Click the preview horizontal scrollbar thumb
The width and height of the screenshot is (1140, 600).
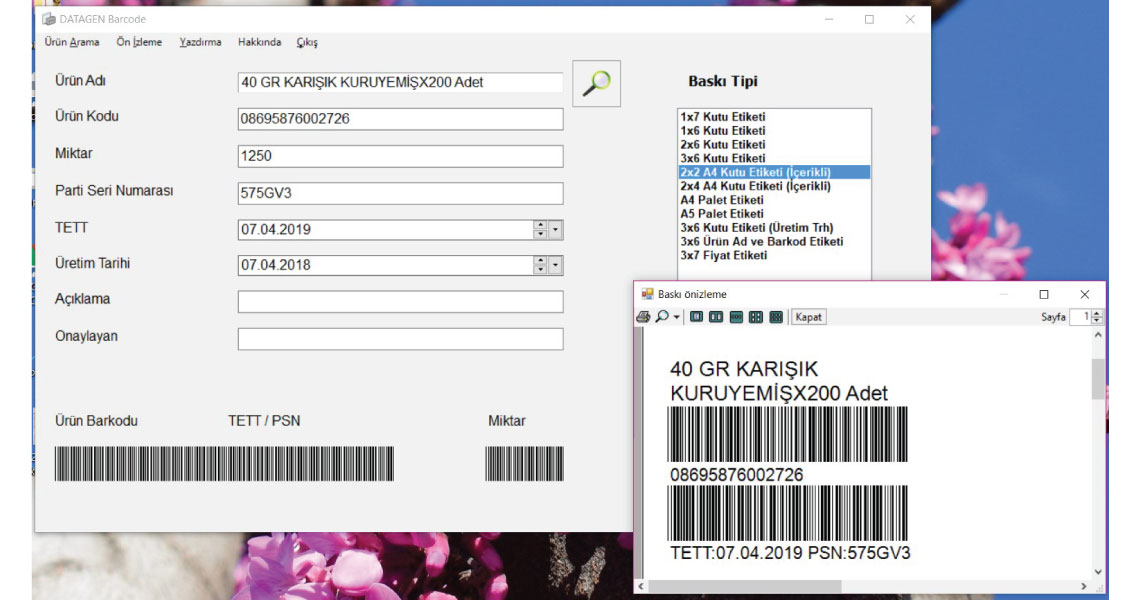click(744, 586)
